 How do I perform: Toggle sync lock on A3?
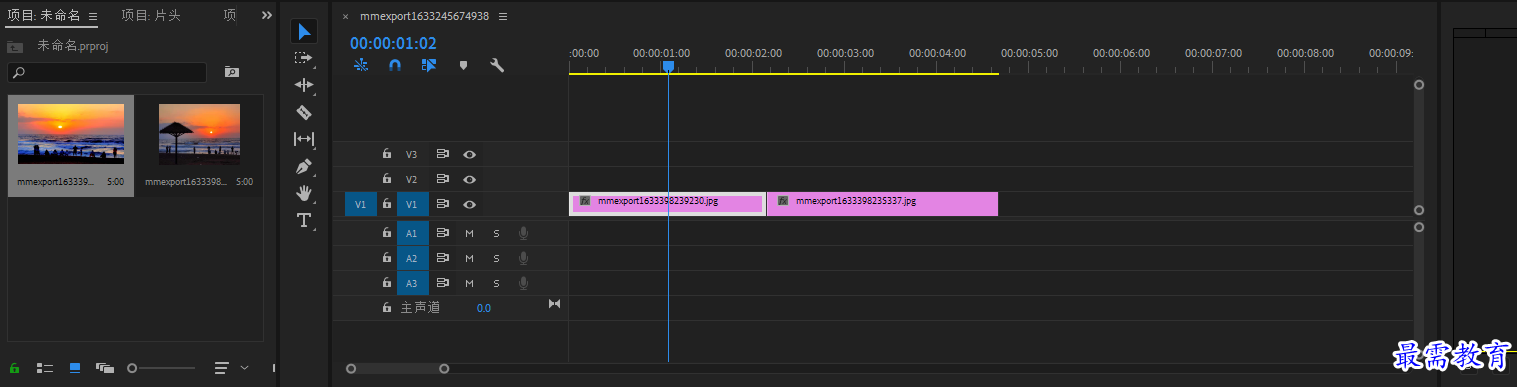pos(442,283)
